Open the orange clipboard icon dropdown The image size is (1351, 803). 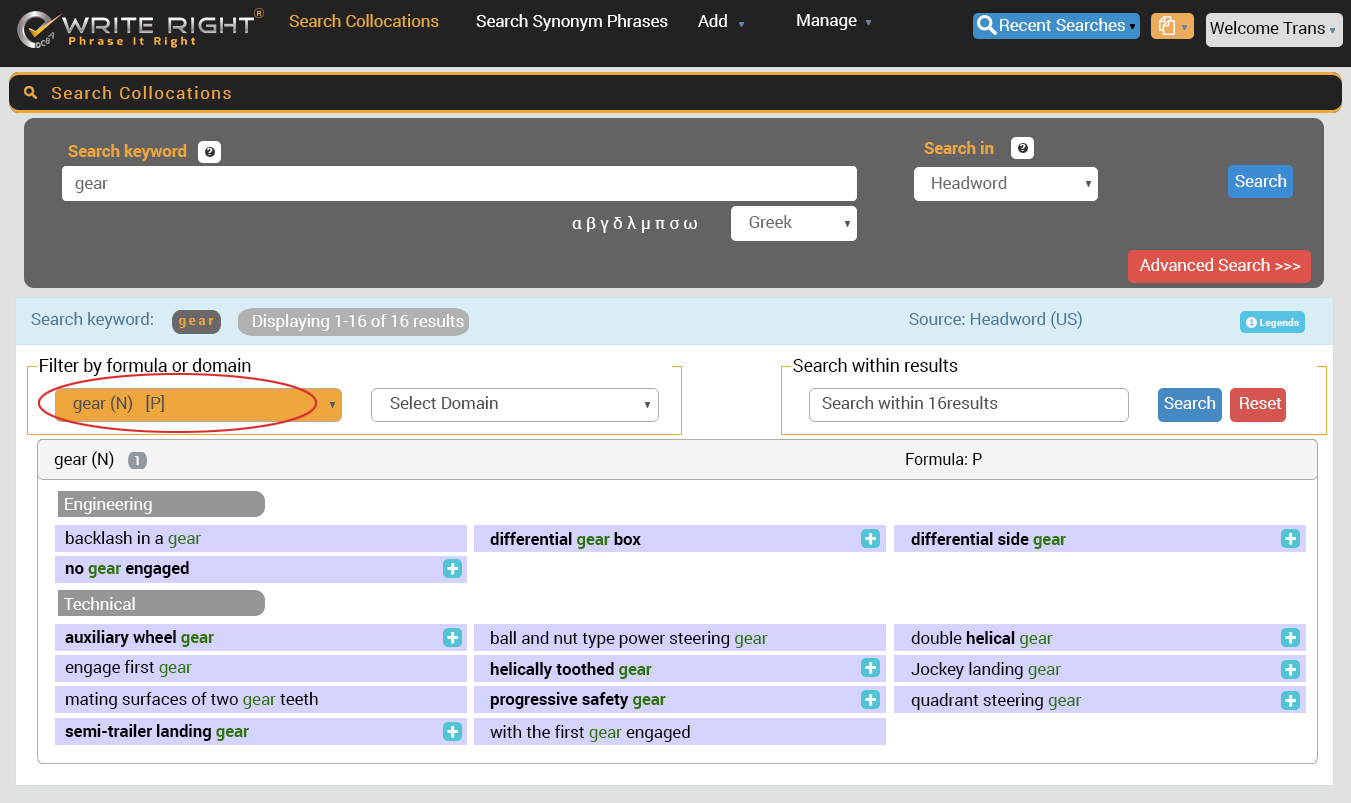[x=1171, y=27]
